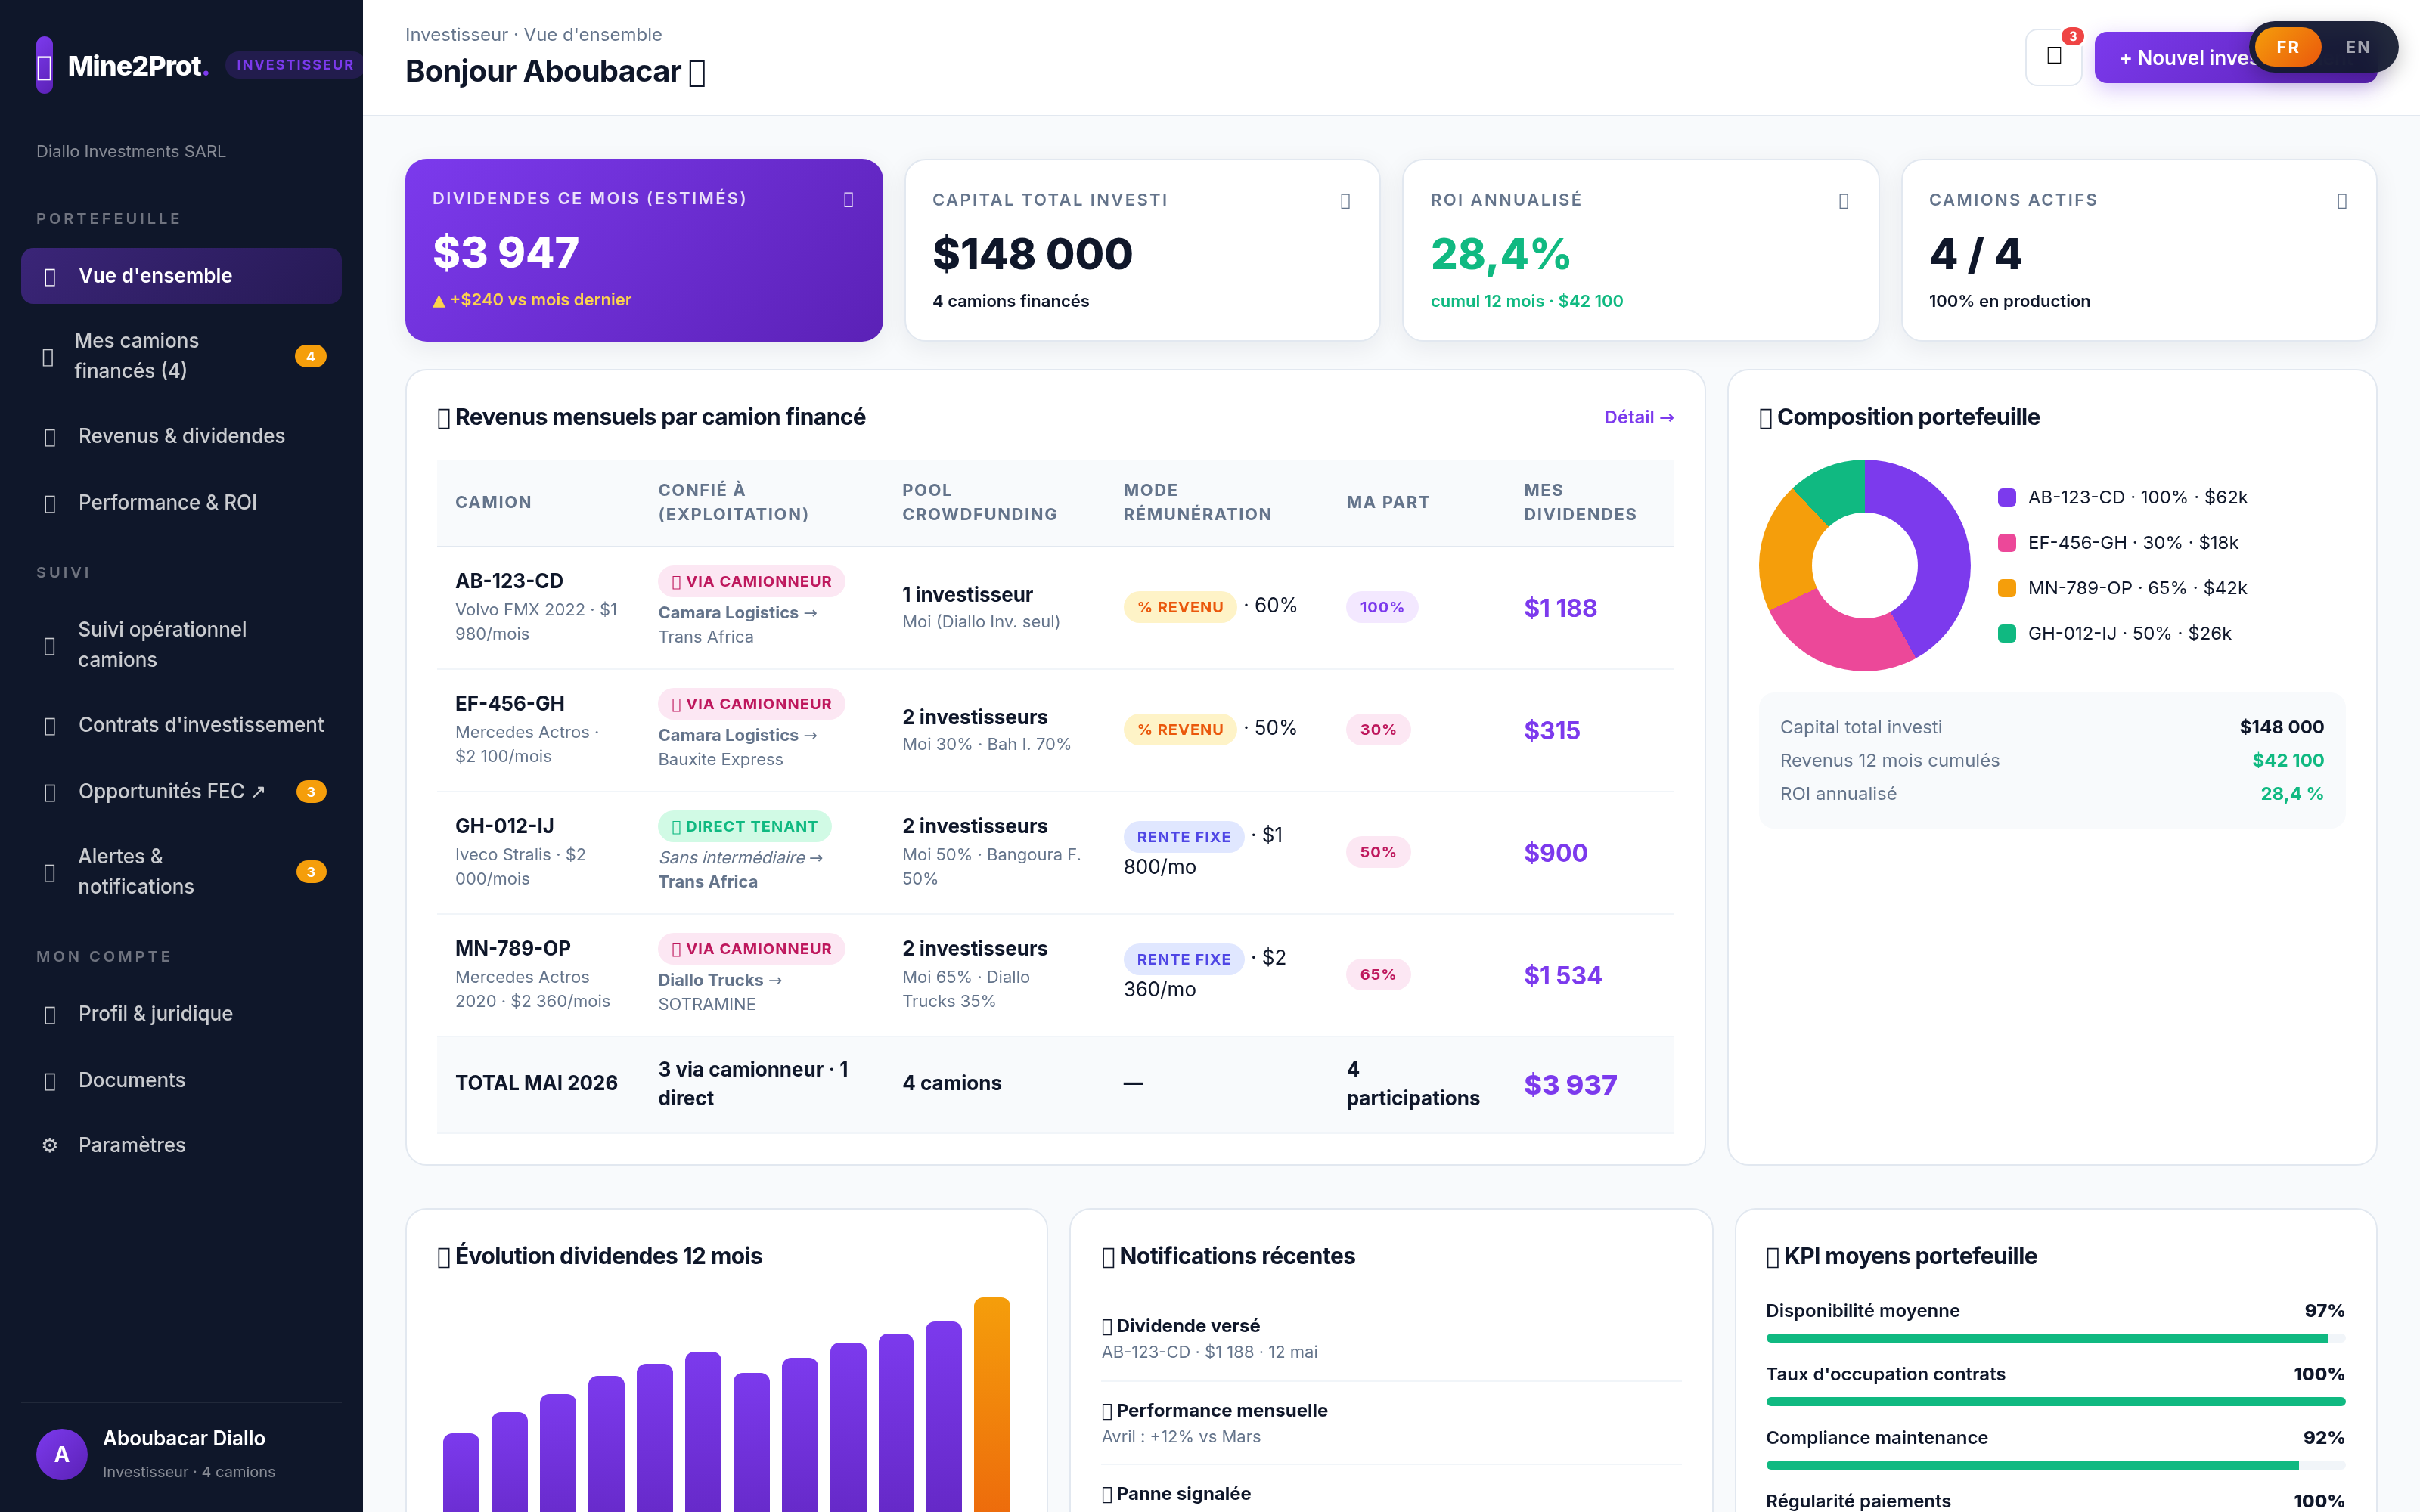Image resolution: width=2420 pixels, height=1512 pixels.
Task: Click the $1 188 dividend value
Action: (x=1560, y=608)
